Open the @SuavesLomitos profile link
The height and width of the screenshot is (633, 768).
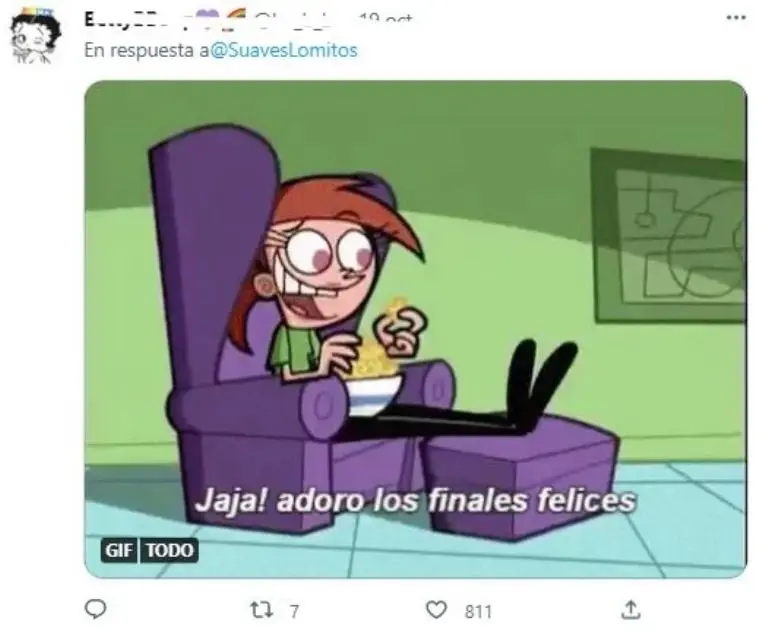(284, 50)
